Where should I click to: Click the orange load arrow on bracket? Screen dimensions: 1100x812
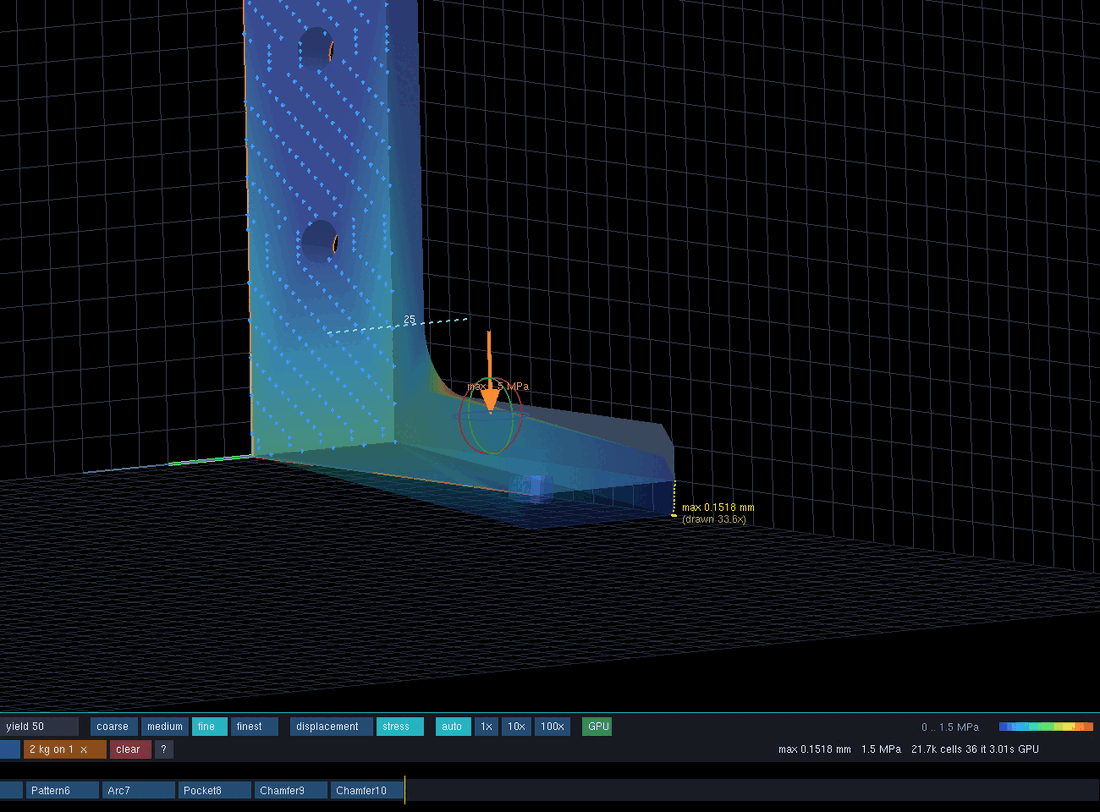(x=490, y=373)
